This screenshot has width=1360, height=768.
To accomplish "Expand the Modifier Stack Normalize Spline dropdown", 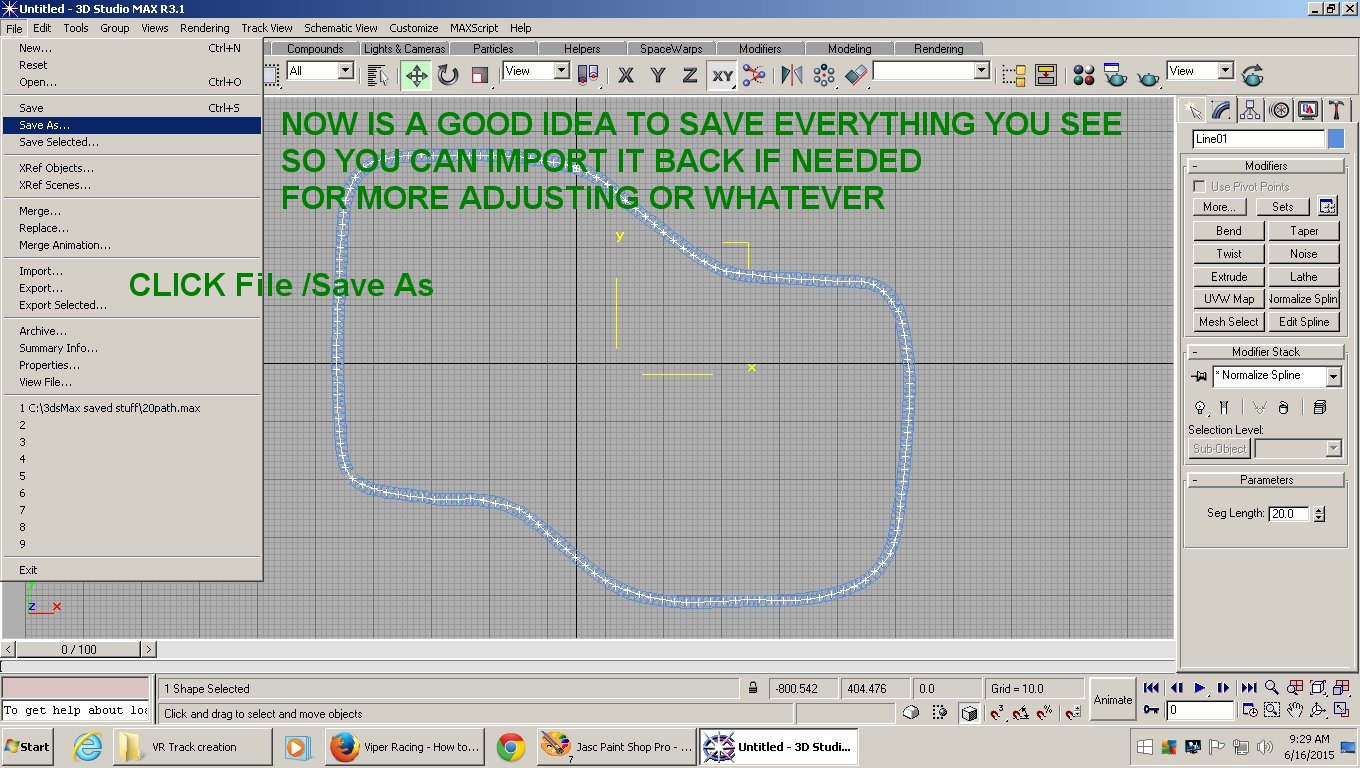I will [1333, 377].
